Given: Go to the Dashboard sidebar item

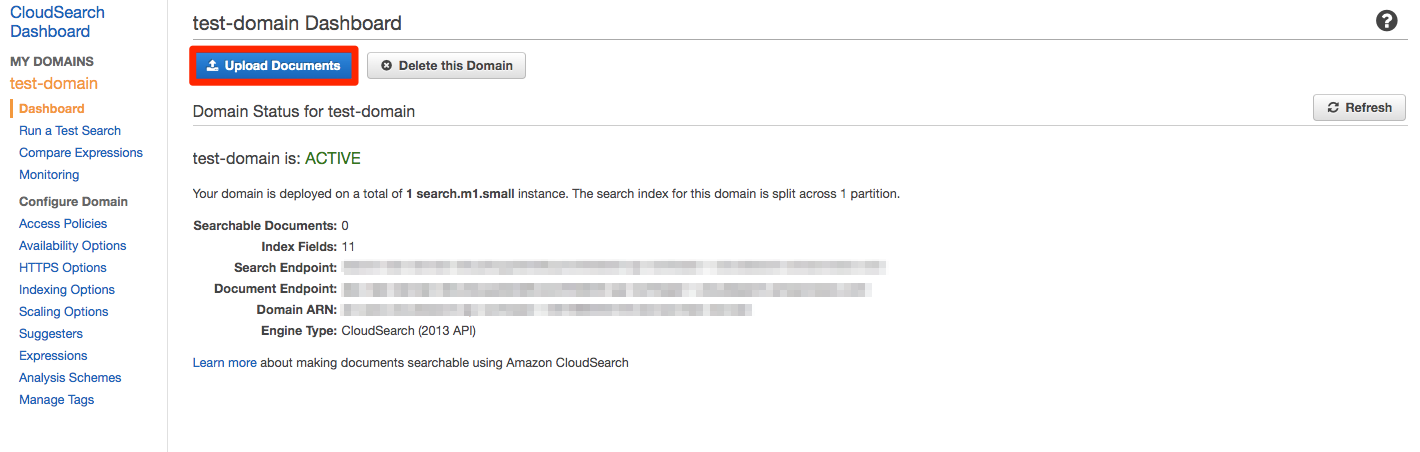Looking at the screenshot, I should point(52,109).
